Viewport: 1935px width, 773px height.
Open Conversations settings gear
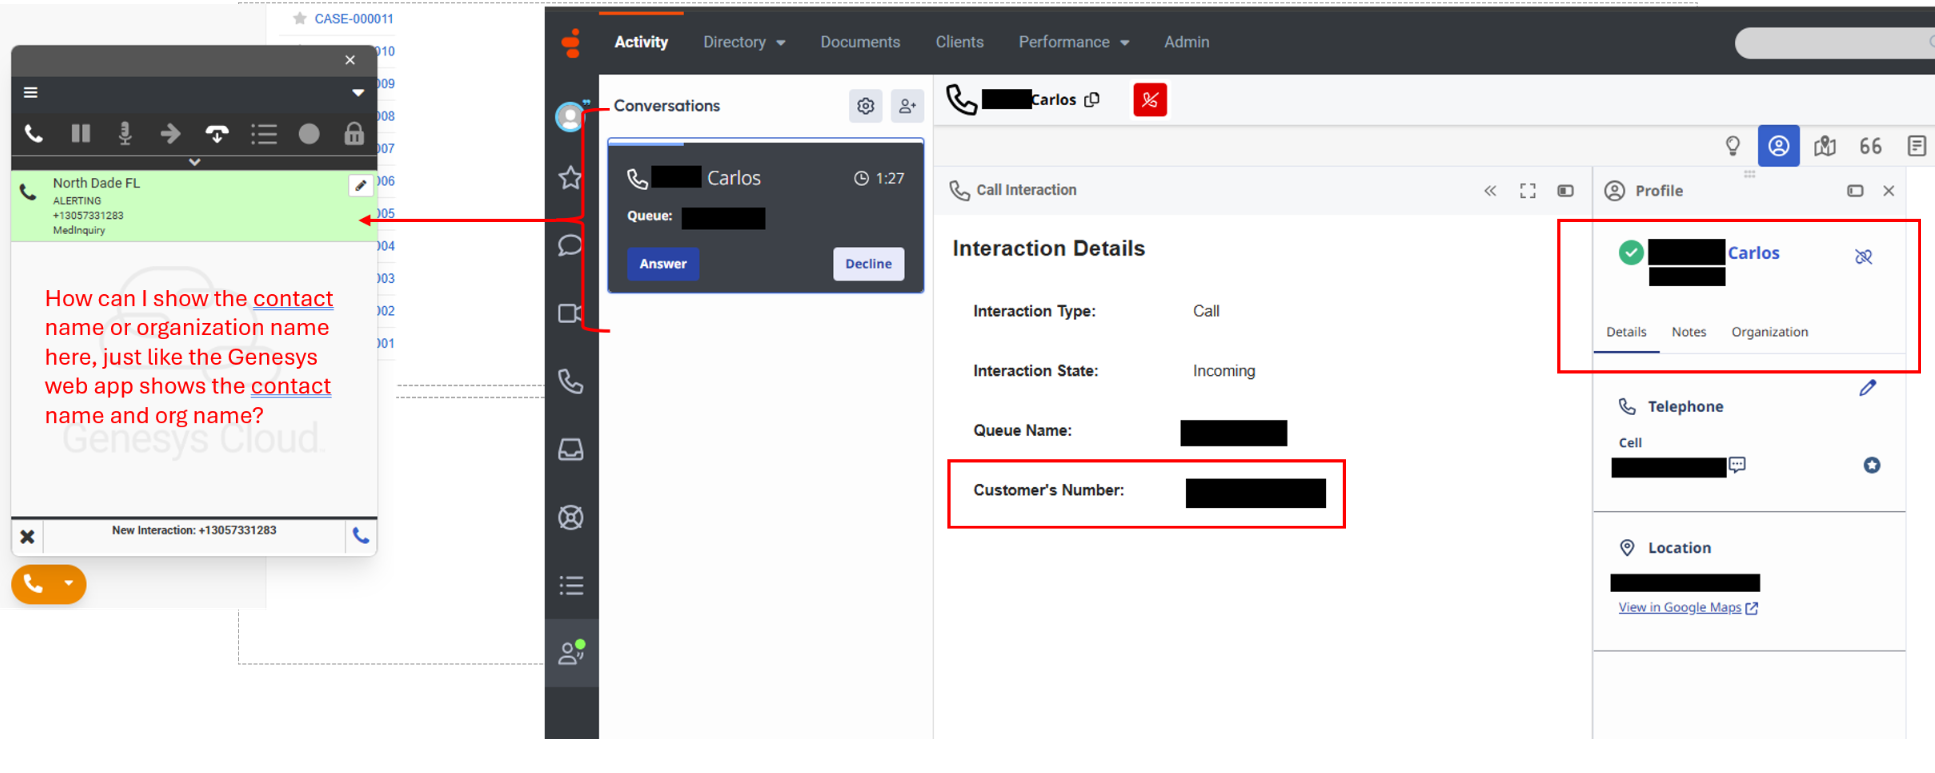tap(866, 105)
